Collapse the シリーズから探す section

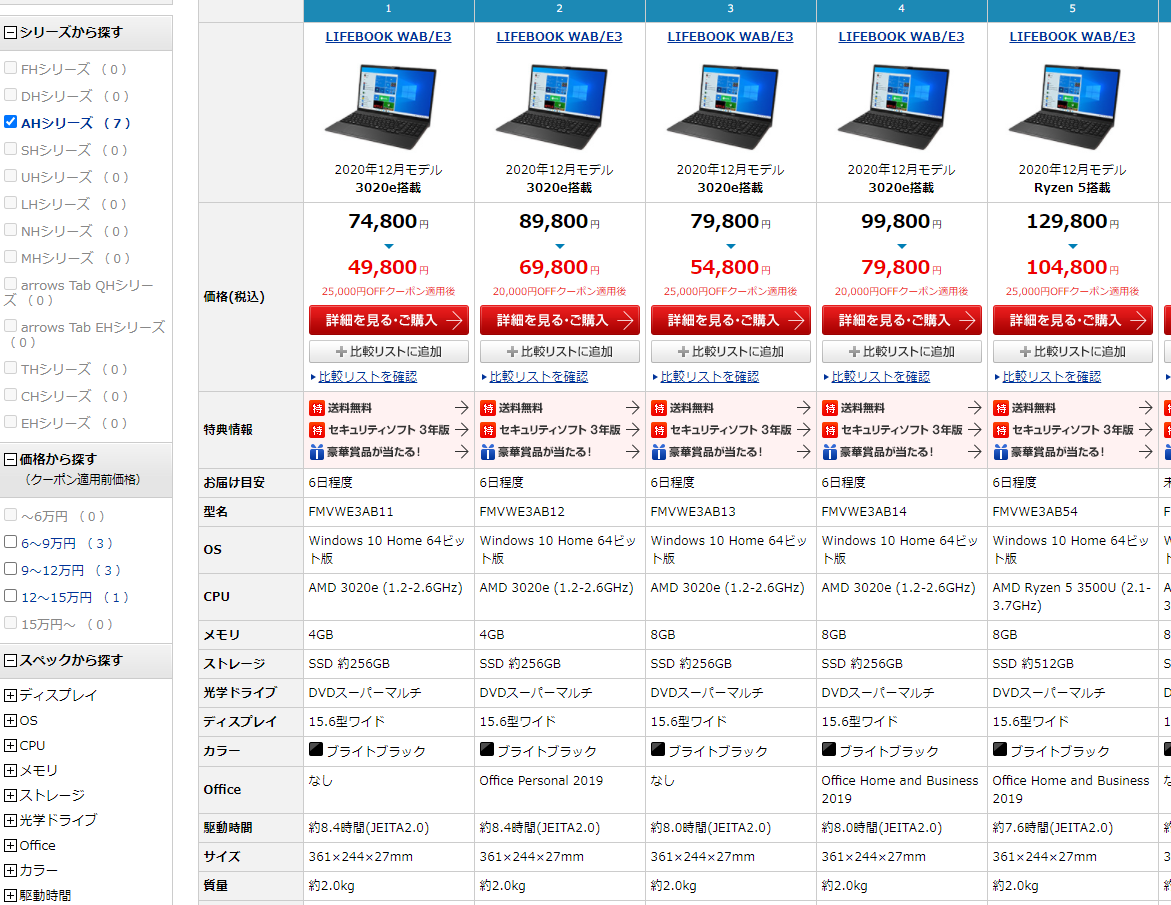point(10,32)
